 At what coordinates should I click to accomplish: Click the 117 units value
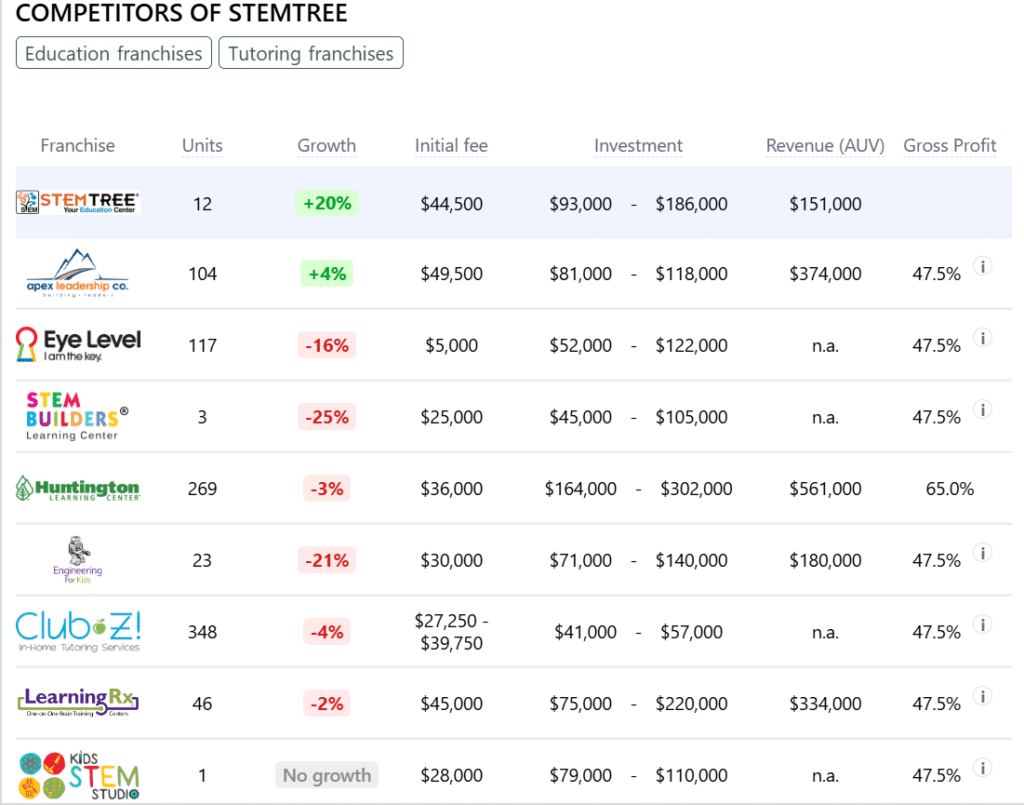[x=202, y=345]
